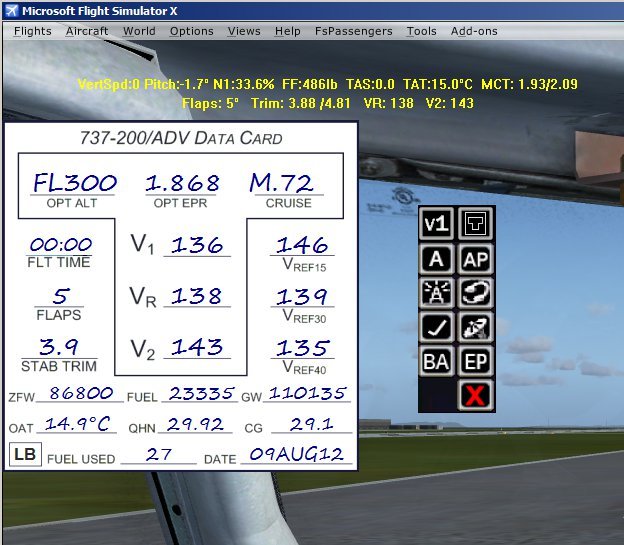Open the FsPassengers menu

point(353,31)
